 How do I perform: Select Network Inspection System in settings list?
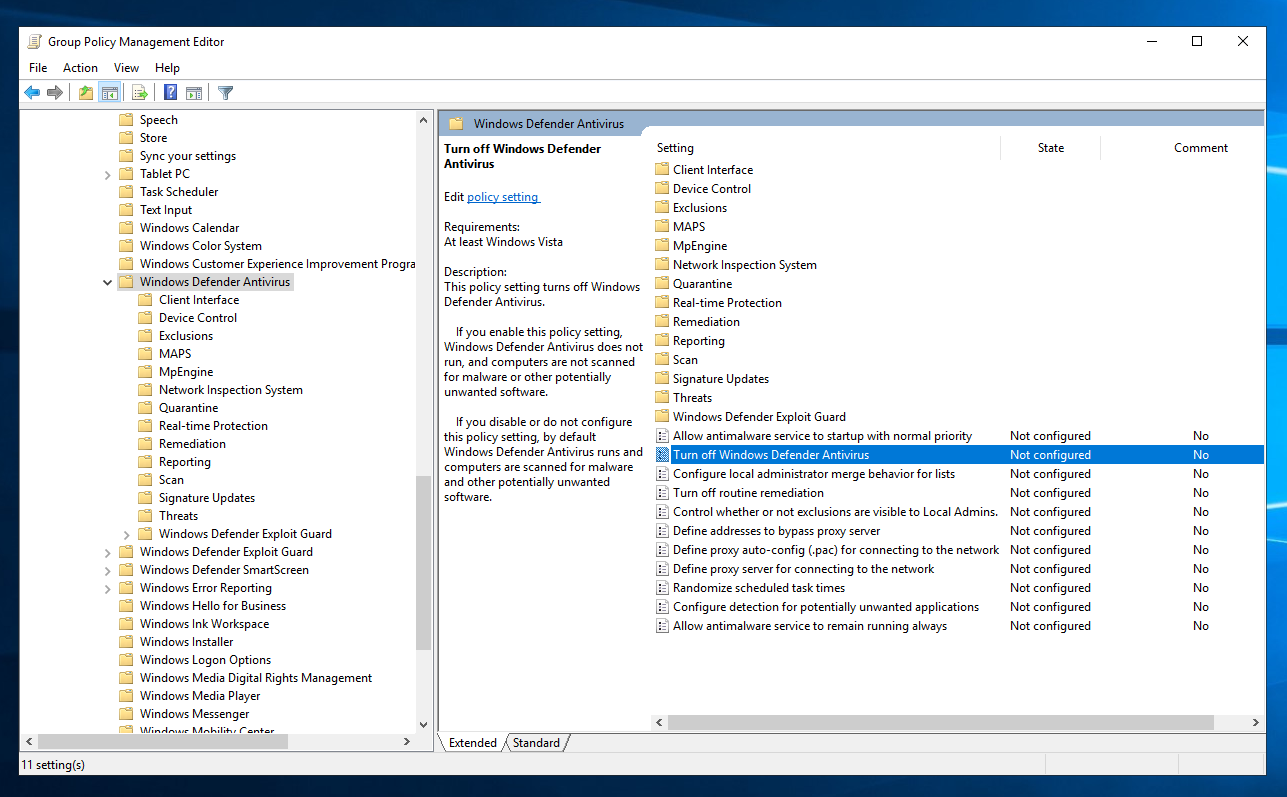(x=744, y=265)
